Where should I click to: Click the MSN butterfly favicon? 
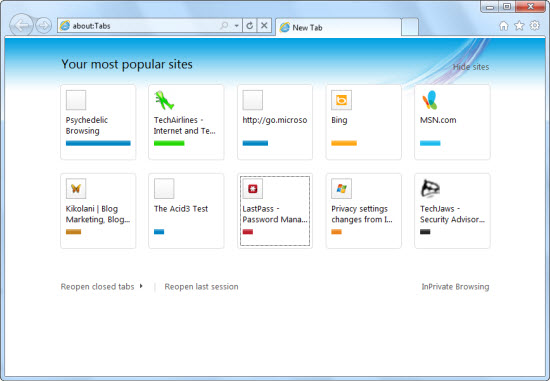[x=430, y=100]
